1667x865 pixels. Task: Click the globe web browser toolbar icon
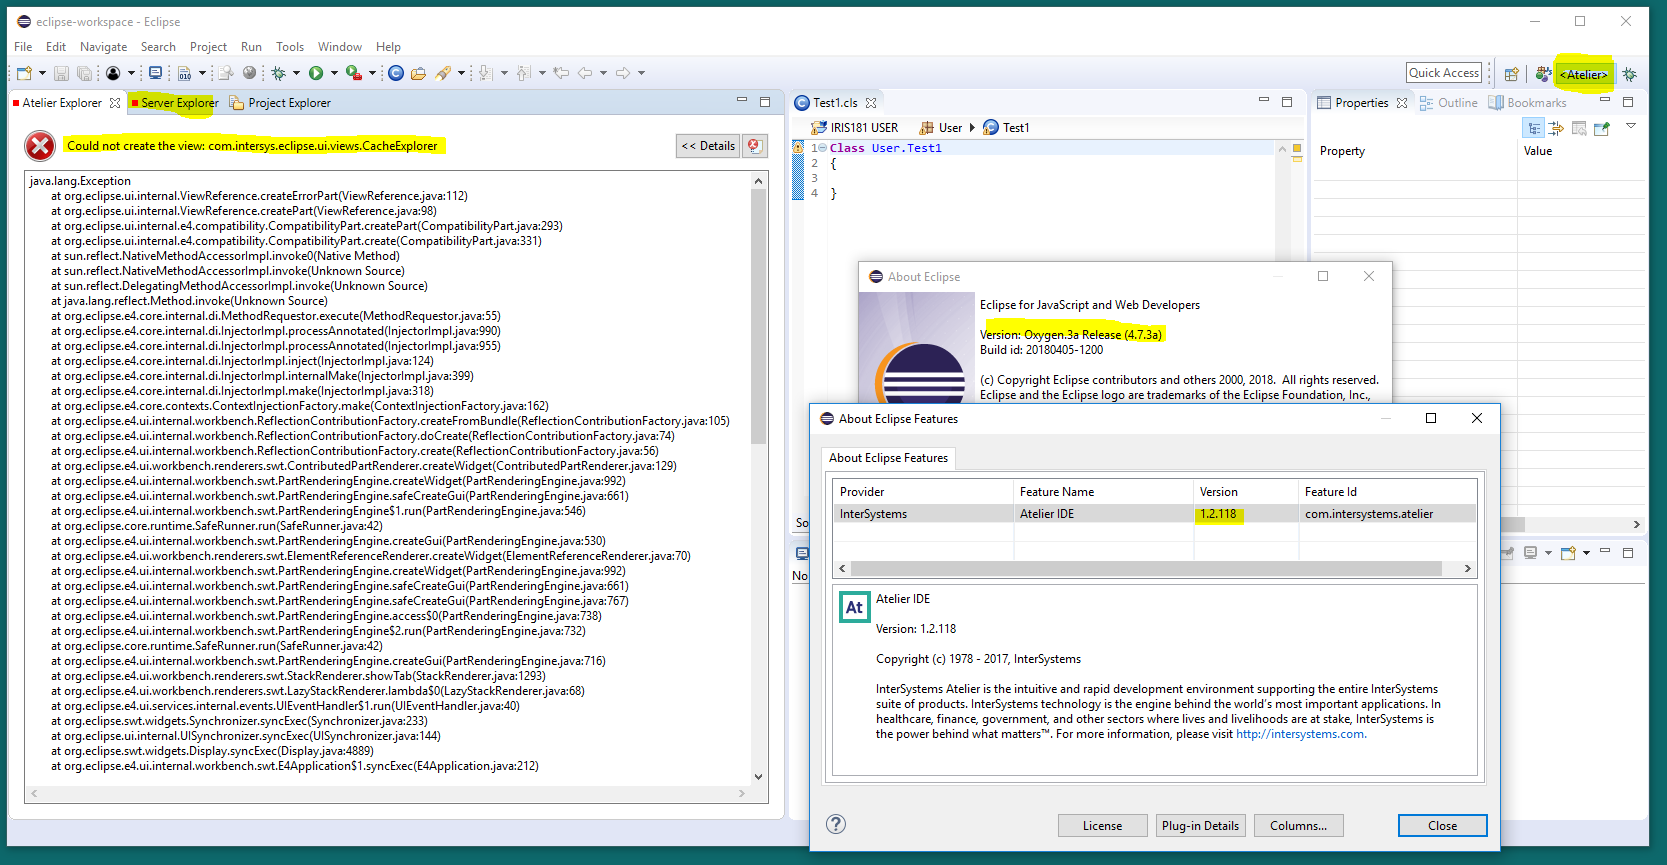point(250,73)
